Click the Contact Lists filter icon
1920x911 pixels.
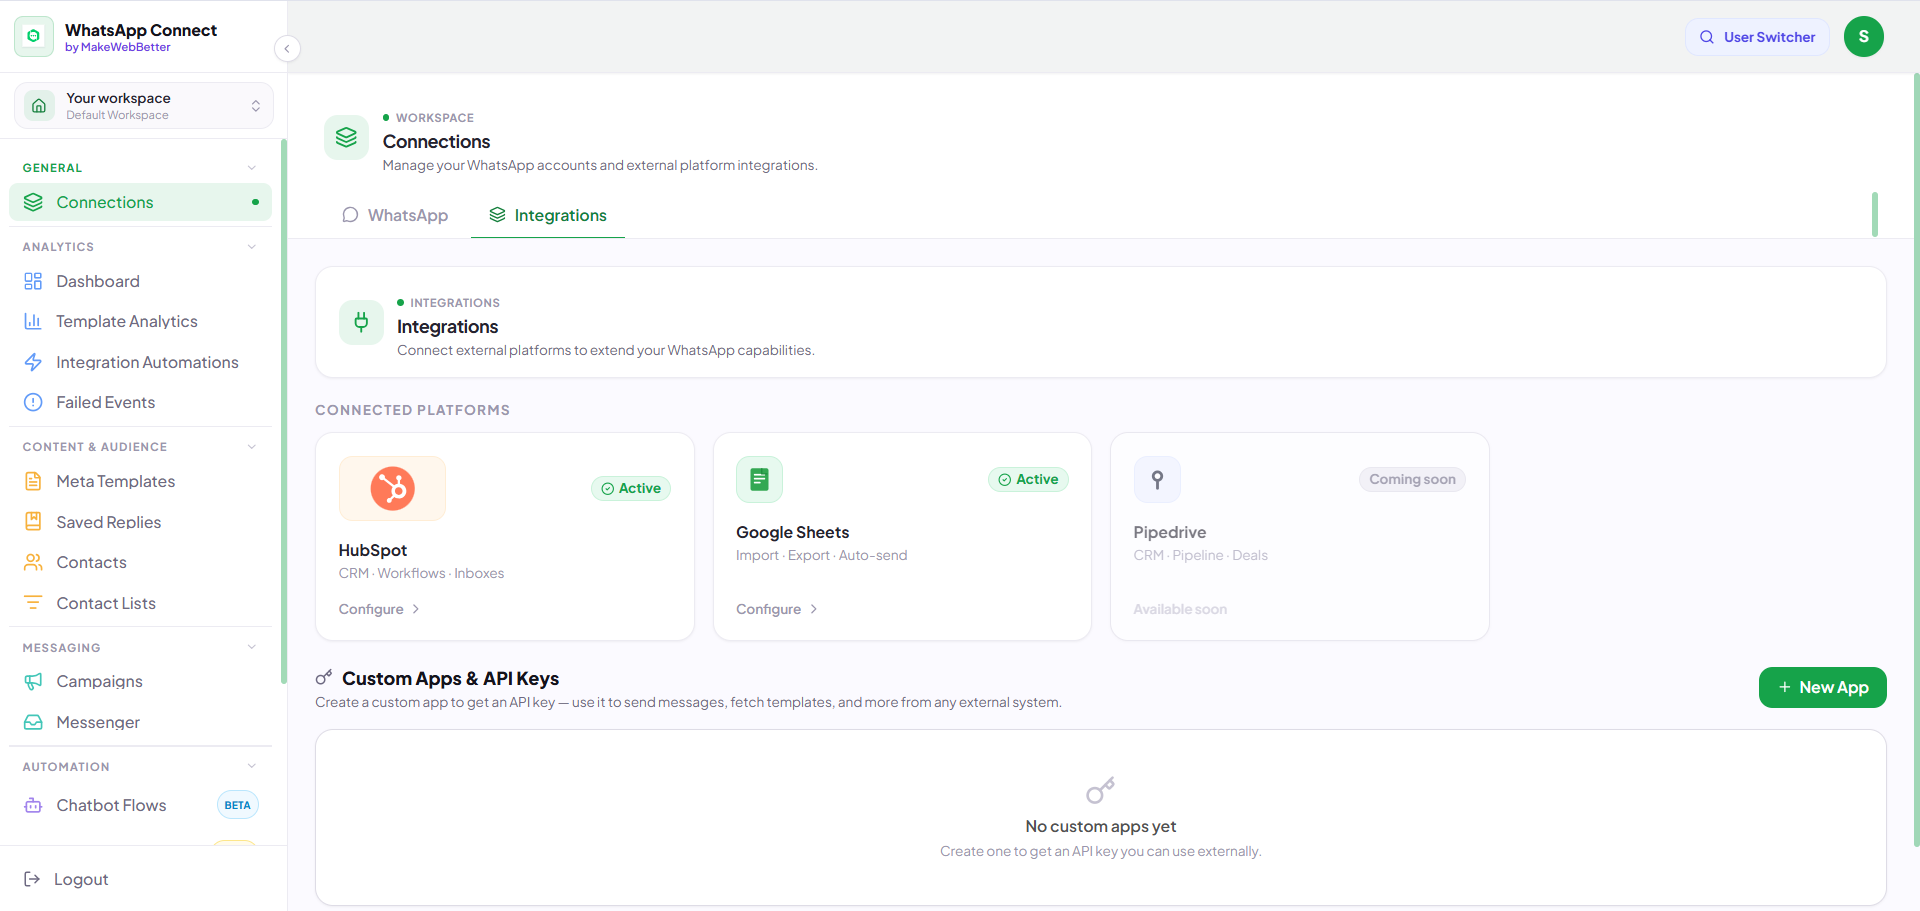point(33,603)
